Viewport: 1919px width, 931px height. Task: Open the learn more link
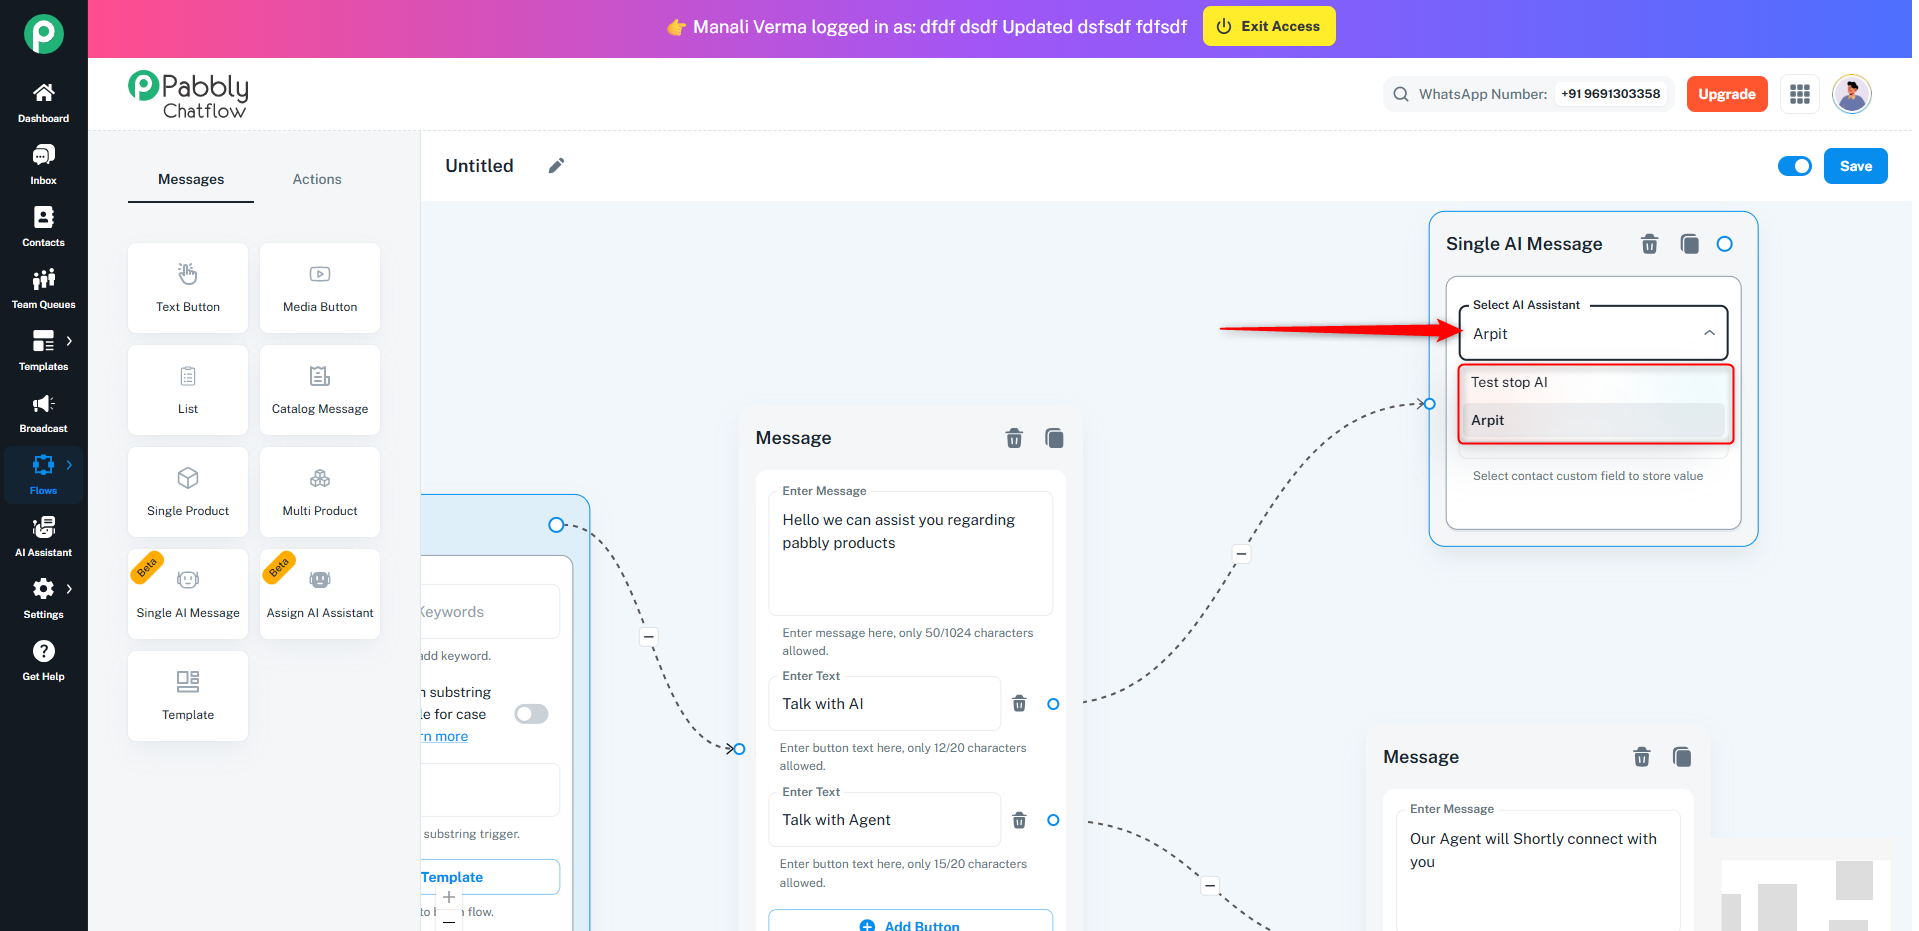[x=444, y=737]
